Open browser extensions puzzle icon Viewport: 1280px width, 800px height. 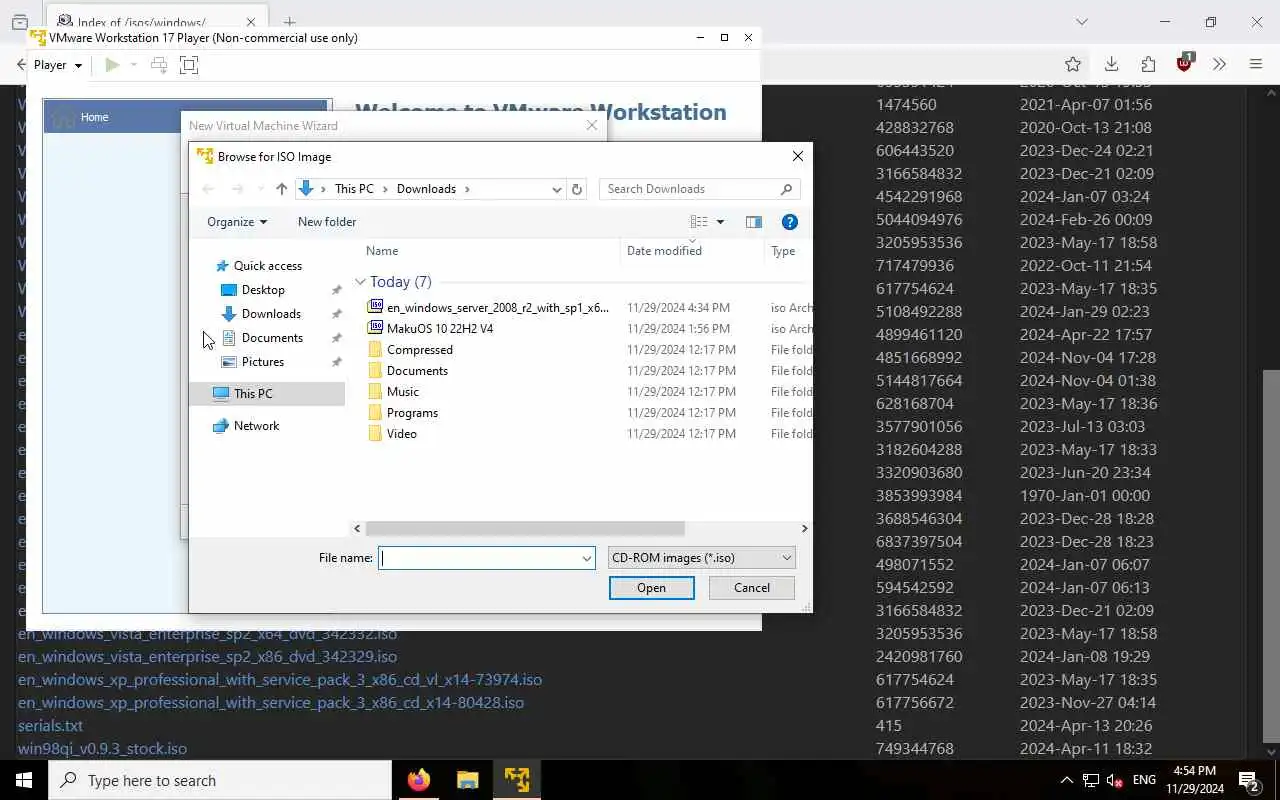click(x=1148, y=64)
